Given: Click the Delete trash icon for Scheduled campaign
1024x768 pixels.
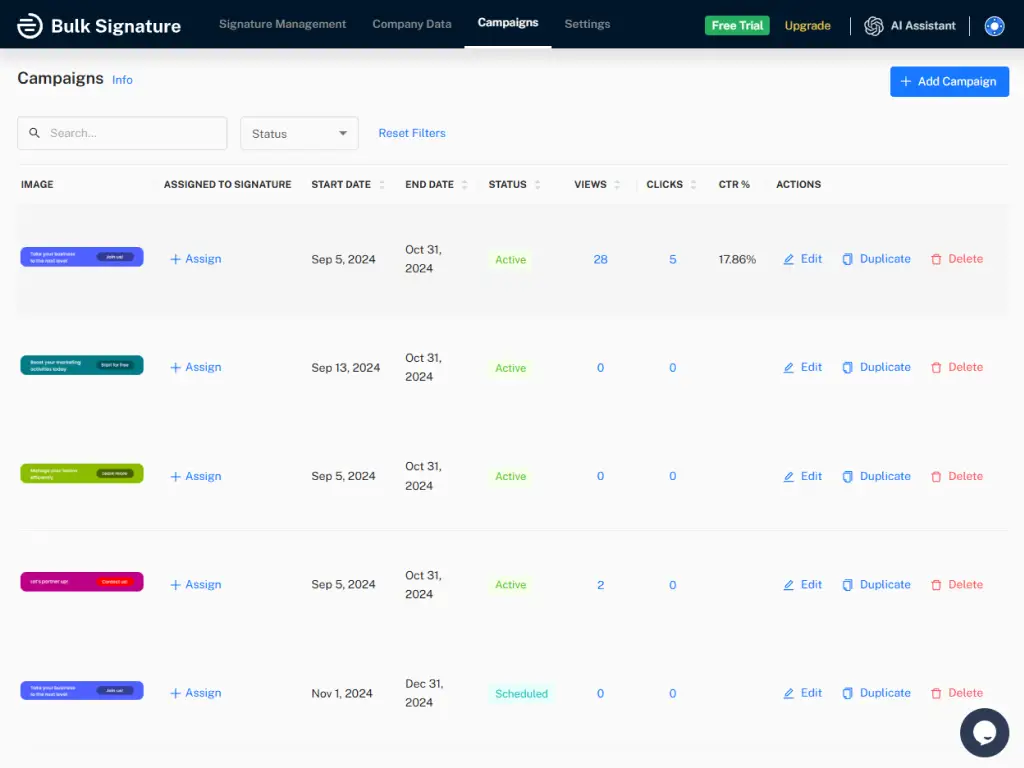Looking at the screenshot, I should pos(936,693).
